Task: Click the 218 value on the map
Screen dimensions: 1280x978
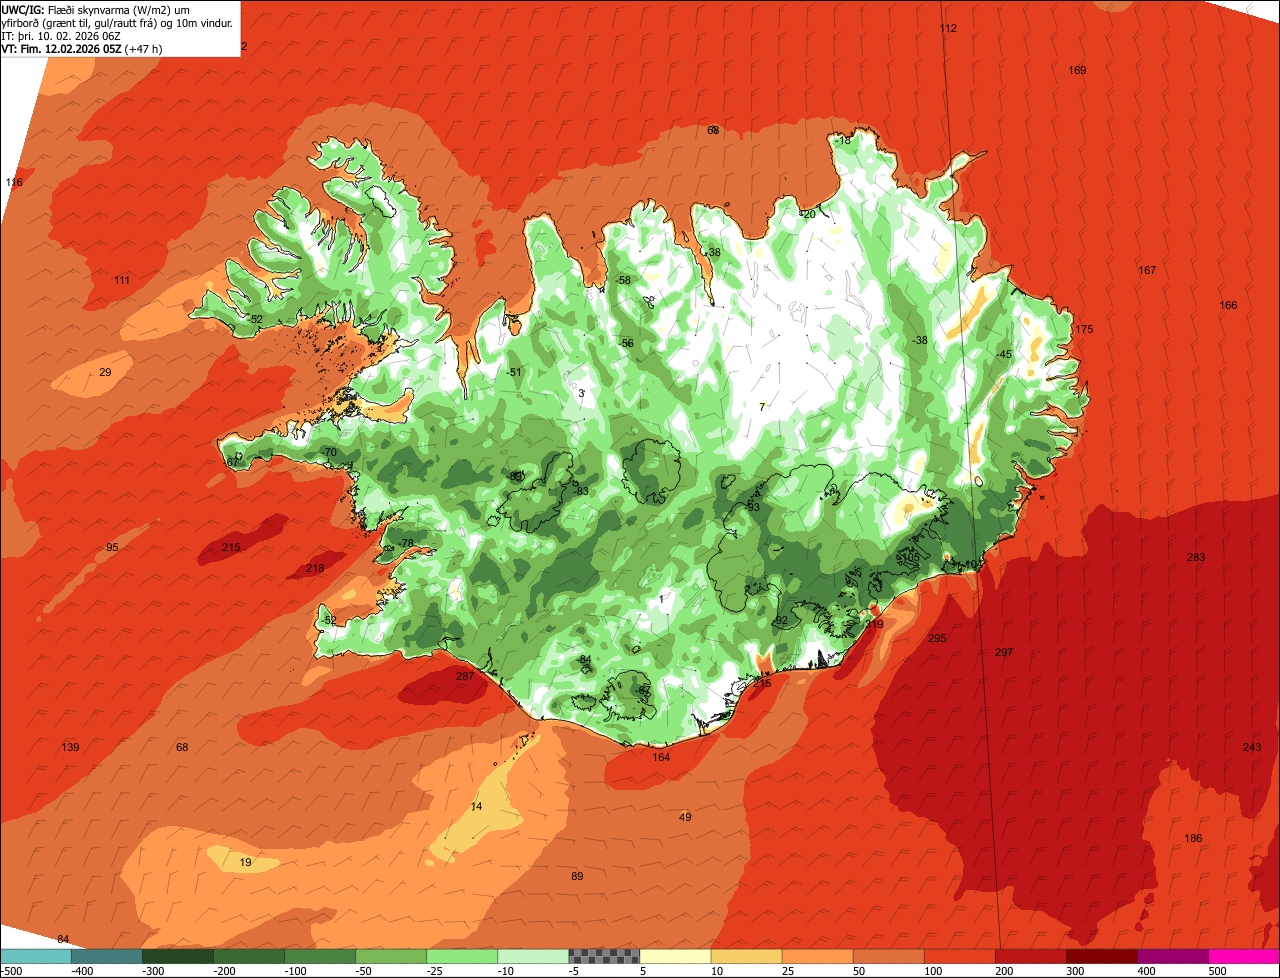Action: click(x=315, y=568)
